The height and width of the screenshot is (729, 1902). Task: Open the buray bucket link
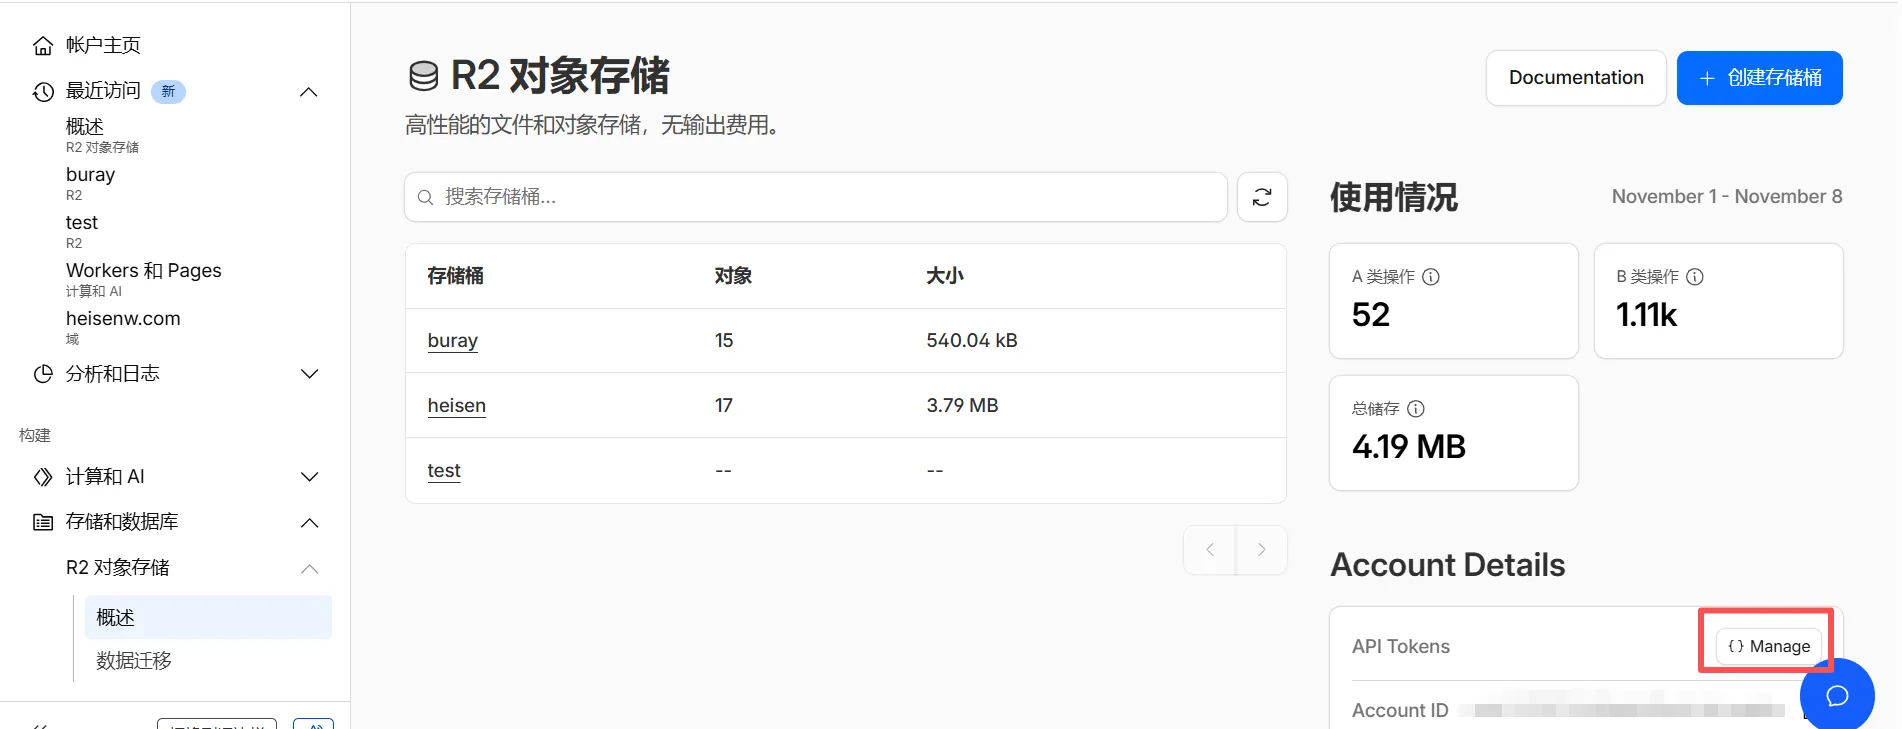[x=453, y=341]
